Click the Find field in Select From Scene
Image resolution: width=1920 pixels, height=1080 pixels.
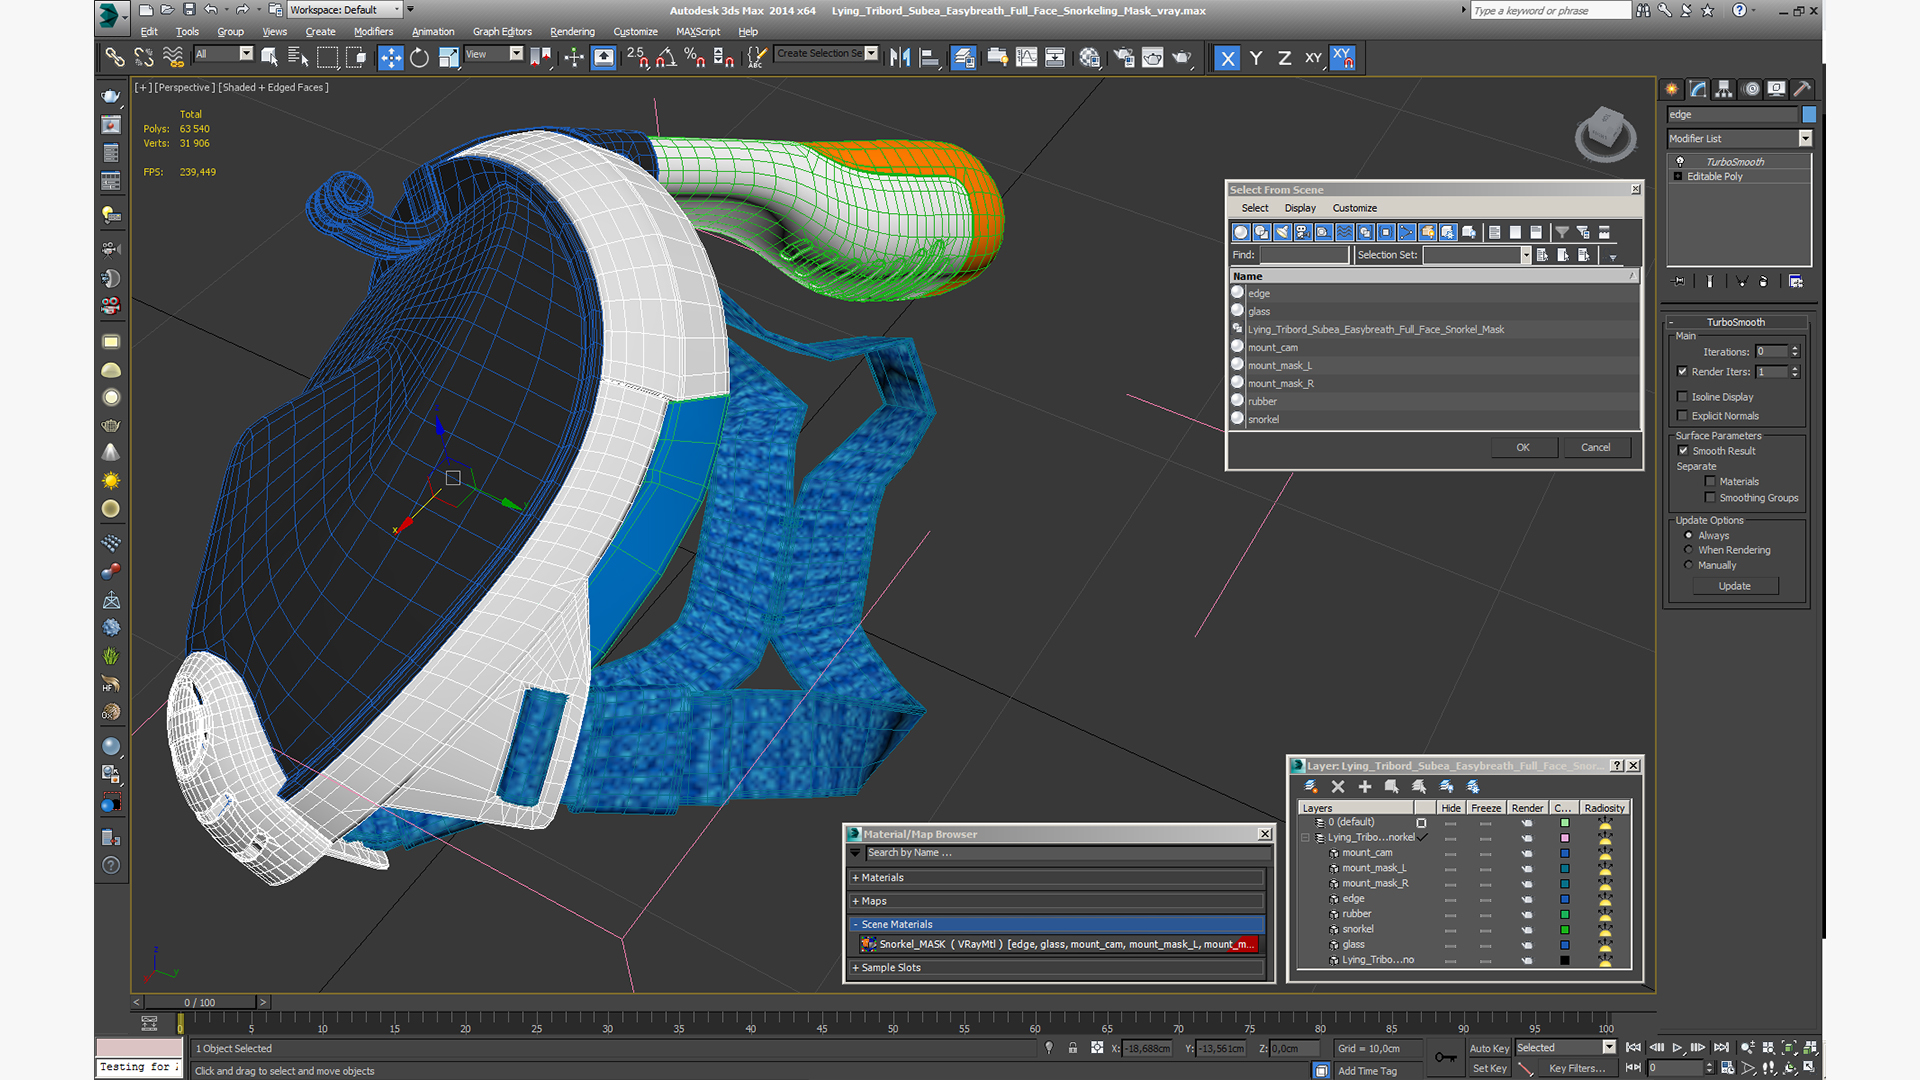coord(1304,256)
